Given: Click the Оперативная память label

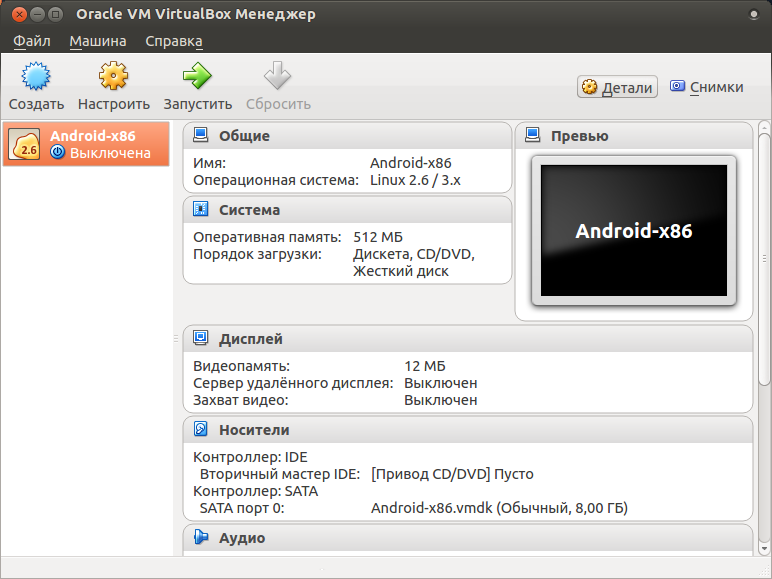Looking at the screenshot, I should (x=267, y=237).
